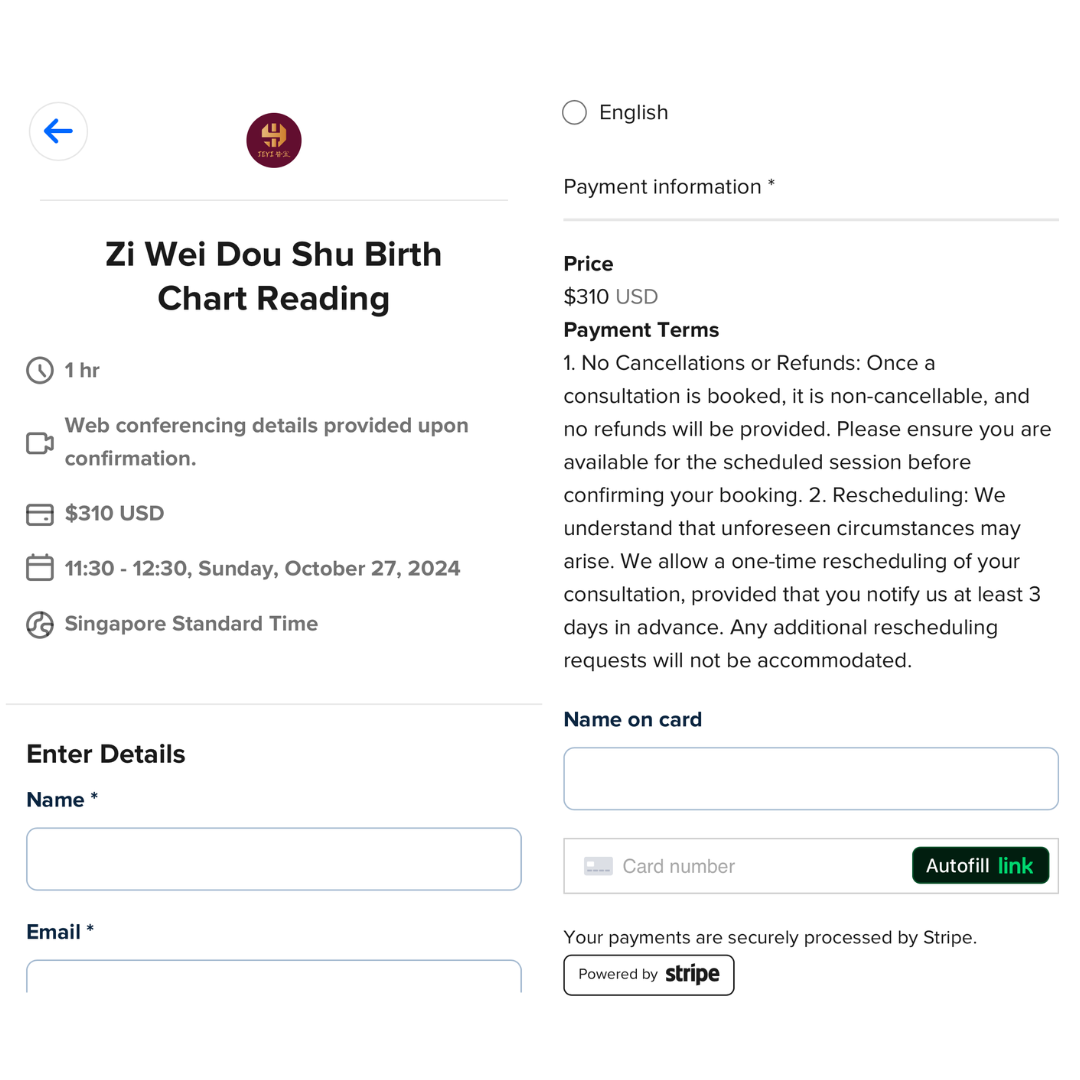
Task: Click the maroon company logo
Action: click(x=273, y=141)
